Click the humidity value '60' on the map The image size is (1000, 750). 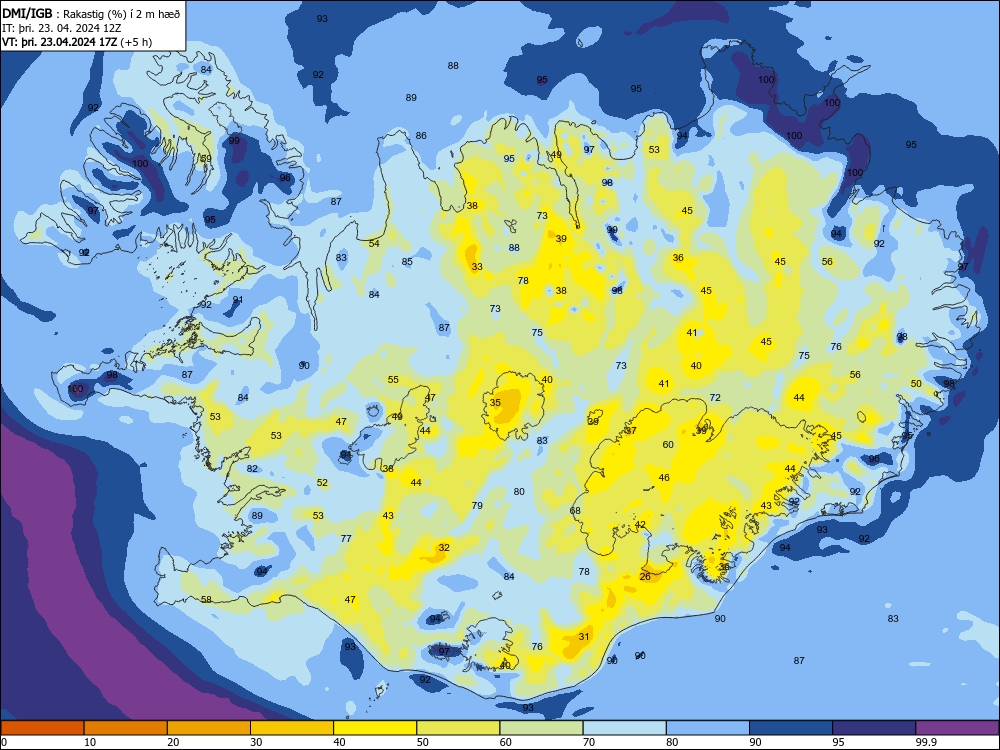pos(668,445)
